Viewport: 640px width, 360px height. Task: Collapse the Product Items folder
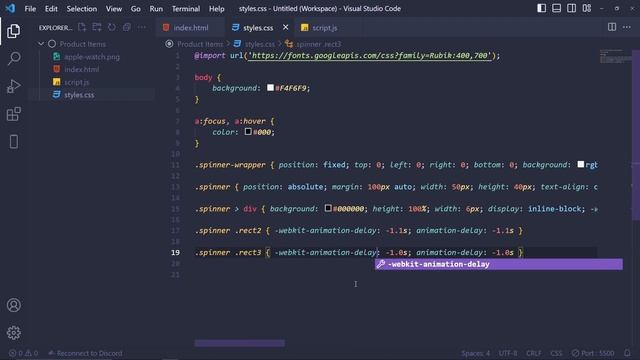pyautogui.click(x=41, y=44)
